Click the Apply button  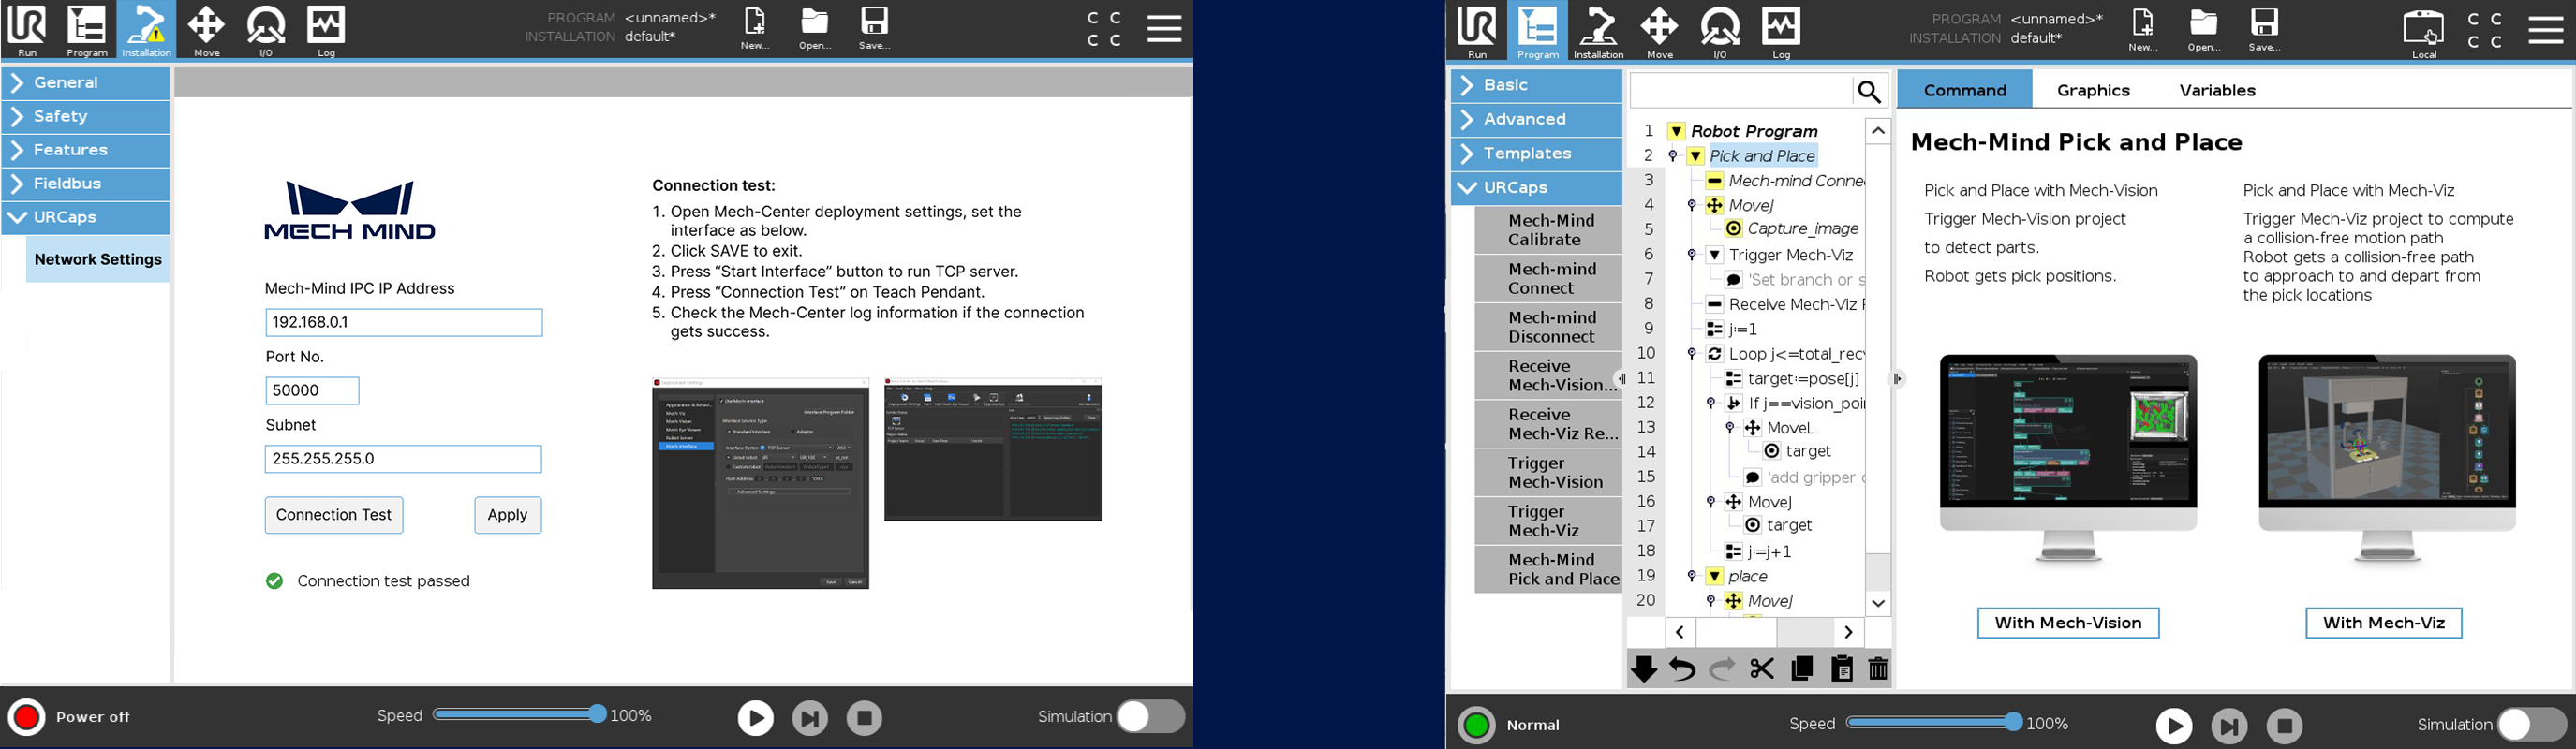508,515
